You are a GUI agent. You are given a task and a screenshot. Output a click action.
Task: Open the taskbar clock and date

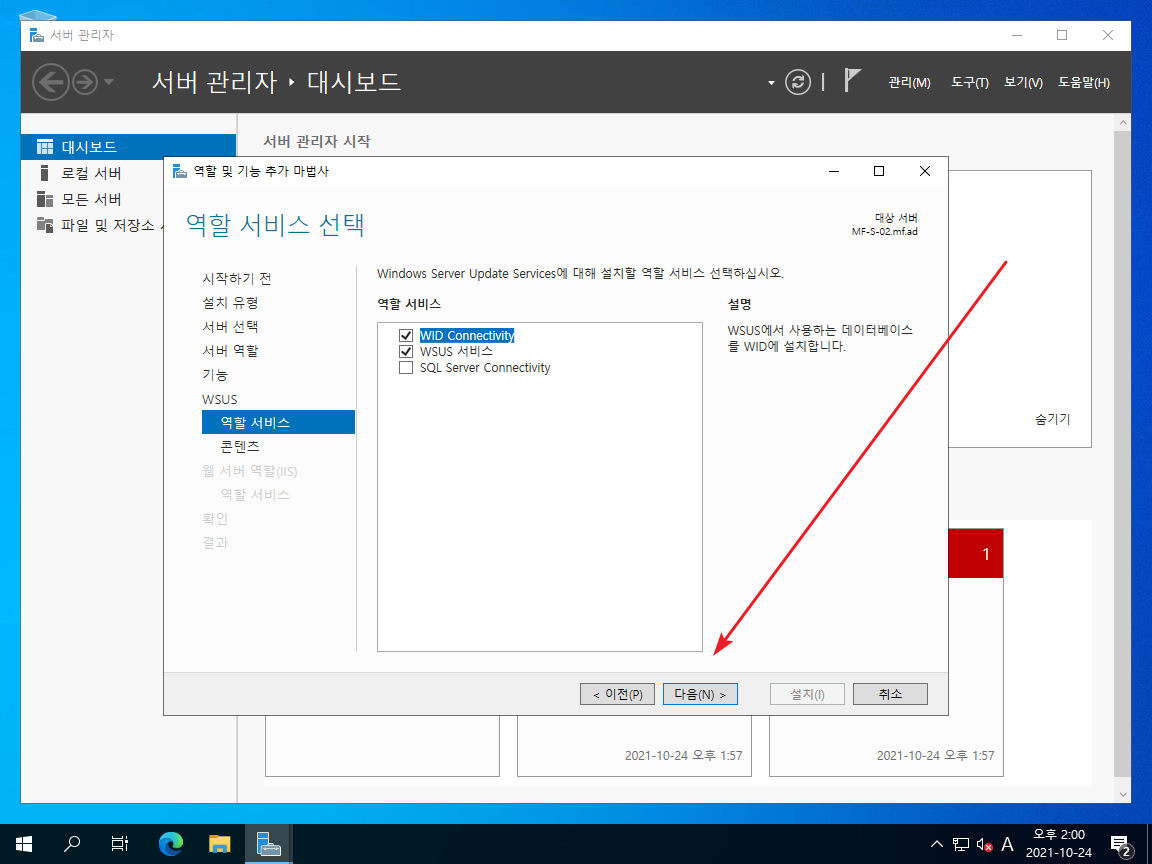point(1059,843)
